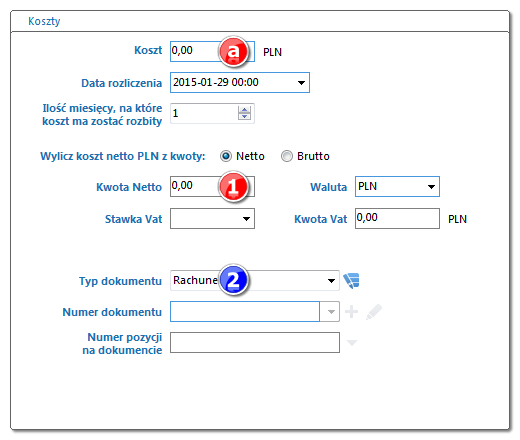This screenshot has width=520, height=440.
Task: Decrease the month count with the down arrow
Action: point(244,116)
